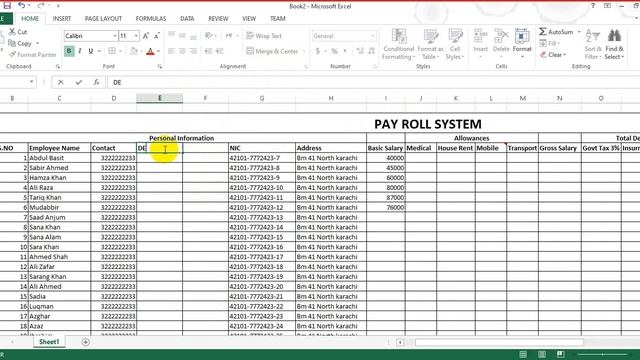Adjust the zoom slider in status bar
The width and height of the screenshot is (640, 360).
pyautogui.click(x=602, y=354)
